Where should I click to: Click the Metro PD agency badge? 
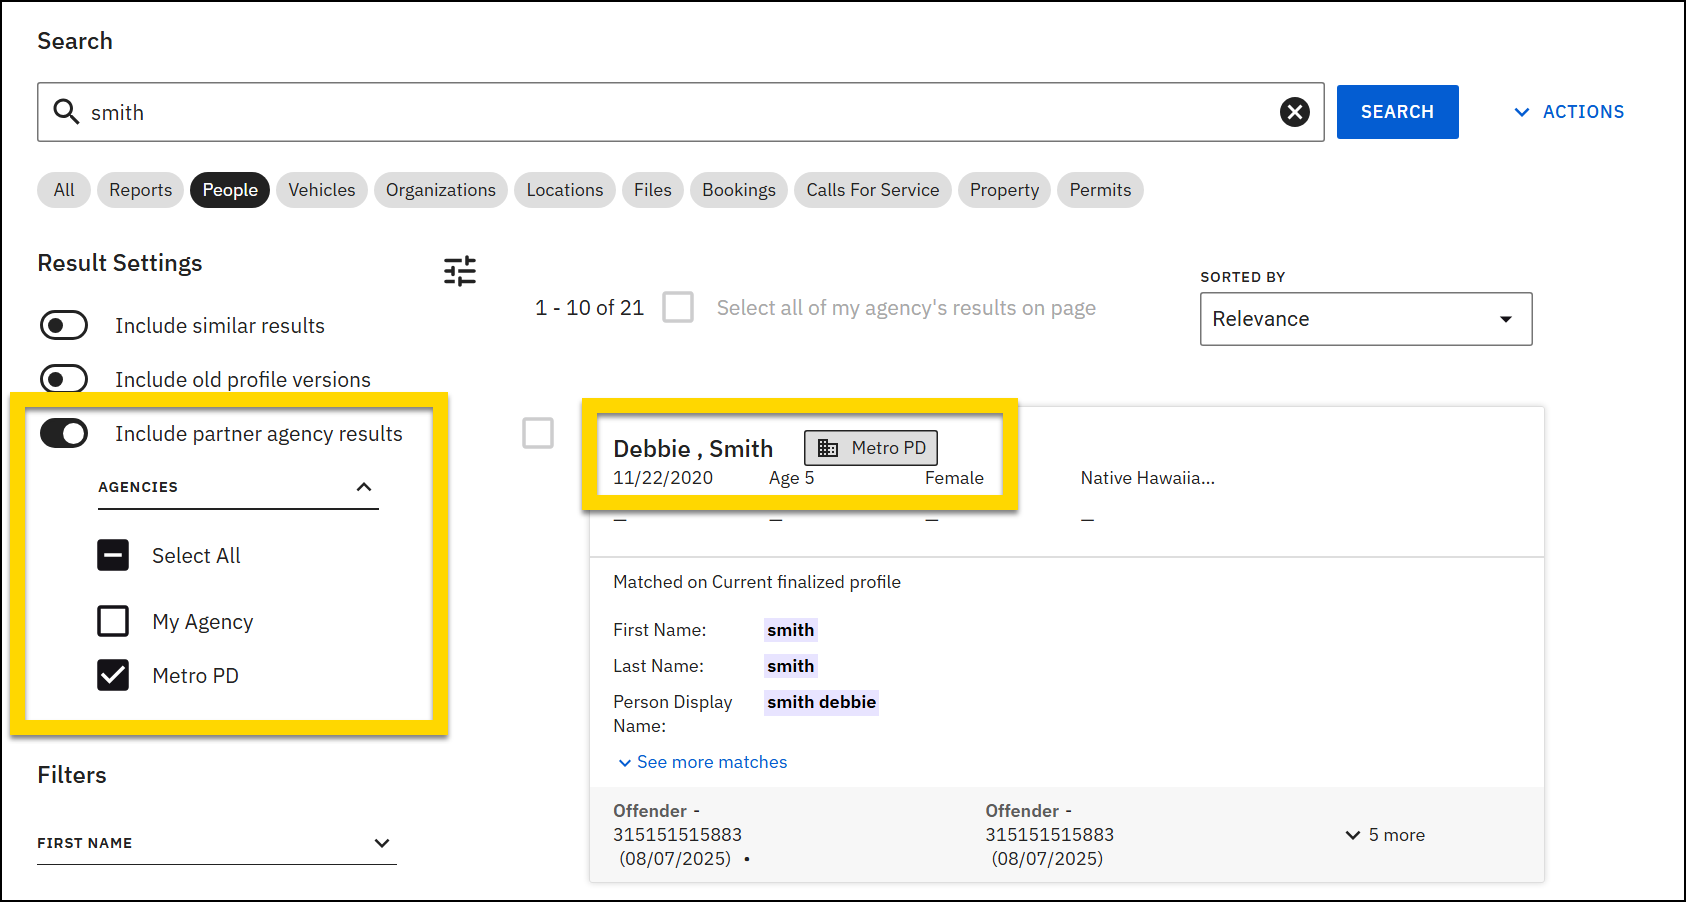(x=871, y=448)
